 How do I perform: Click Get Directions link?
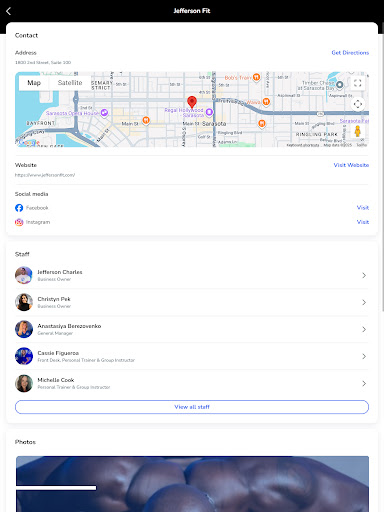coord(350,53)
